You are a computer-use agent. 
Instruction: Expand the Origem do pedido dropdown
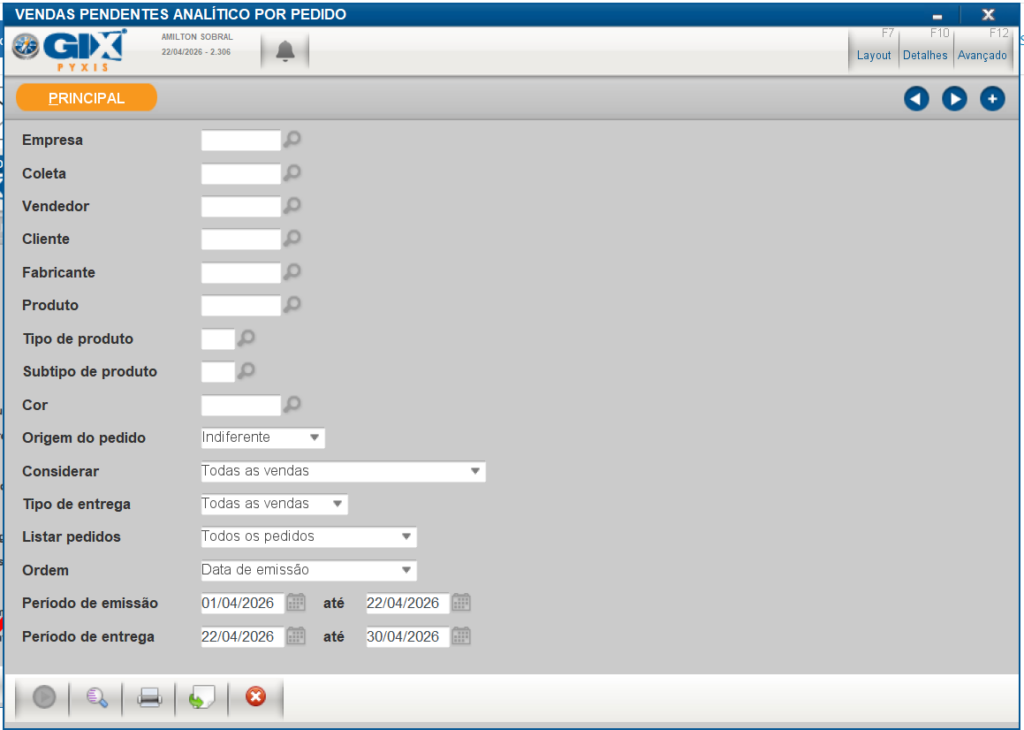pos(313,438)
